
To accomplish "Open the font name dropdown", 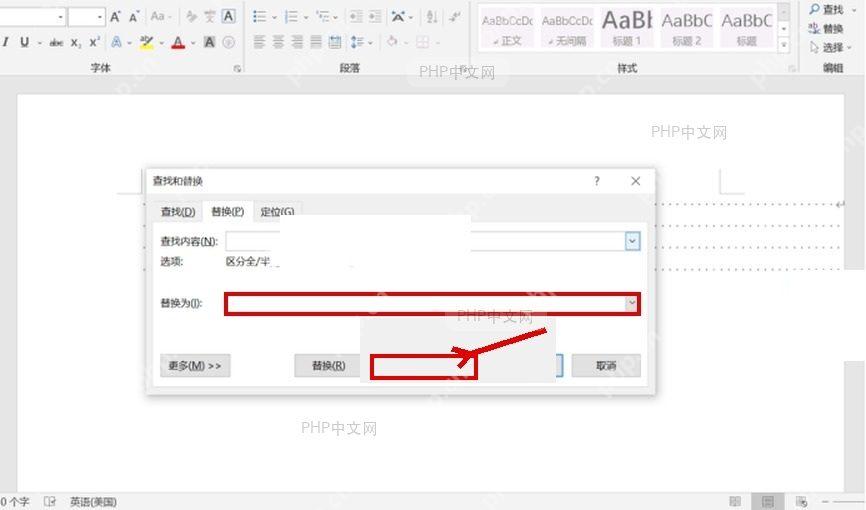I will [60, 17].
